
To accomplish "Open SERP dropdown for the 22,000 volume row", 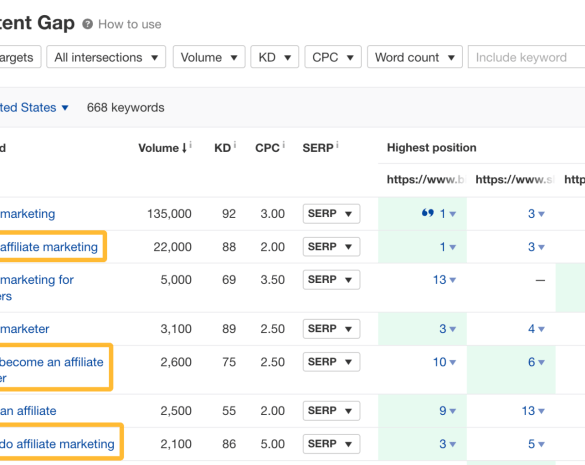I will coord(331,247).
